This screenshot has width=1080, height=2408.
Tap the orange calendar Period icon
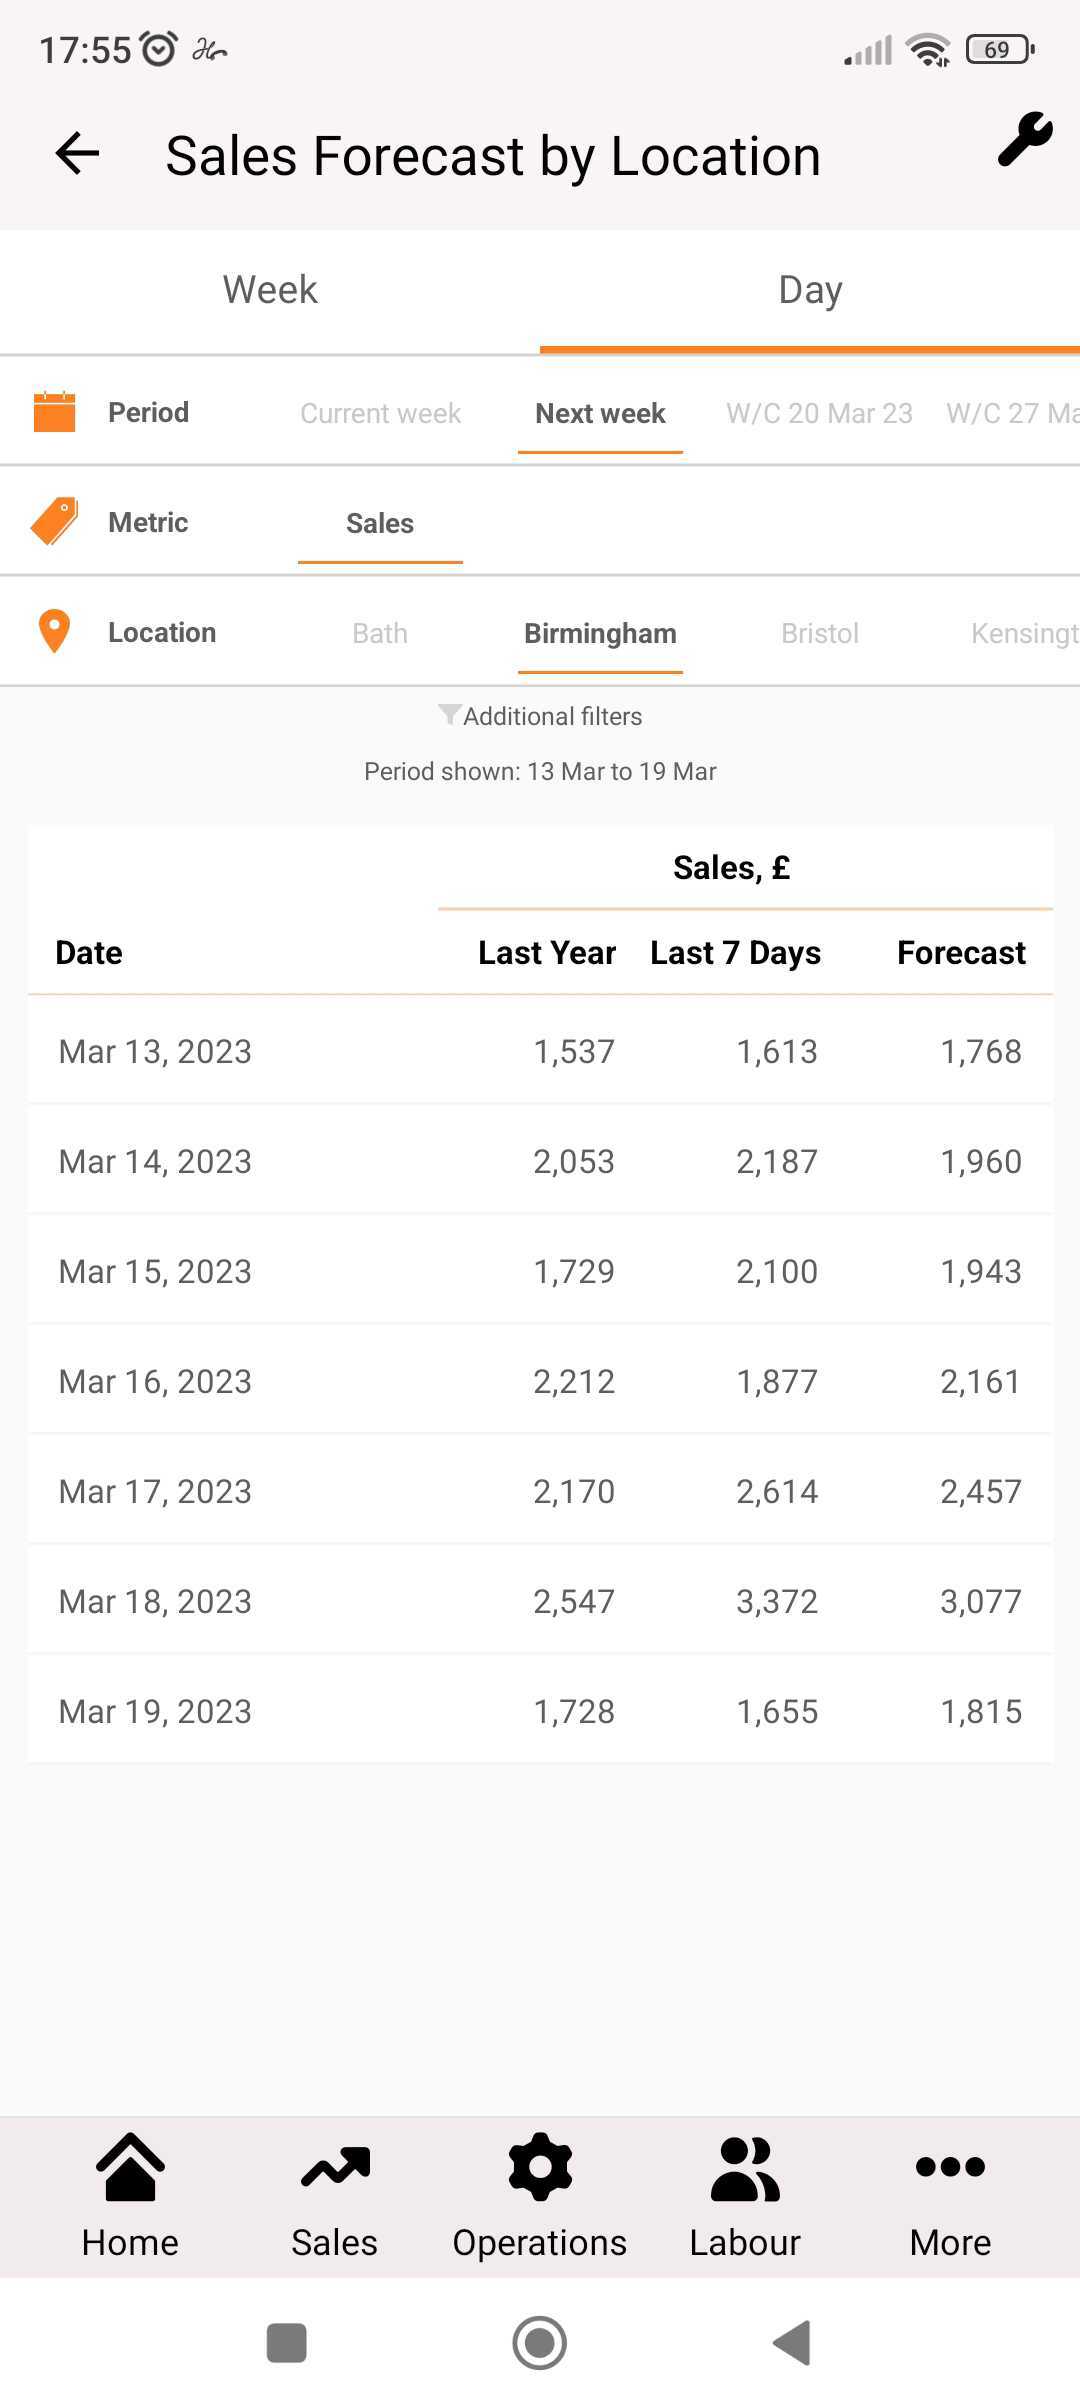[55, 412]
